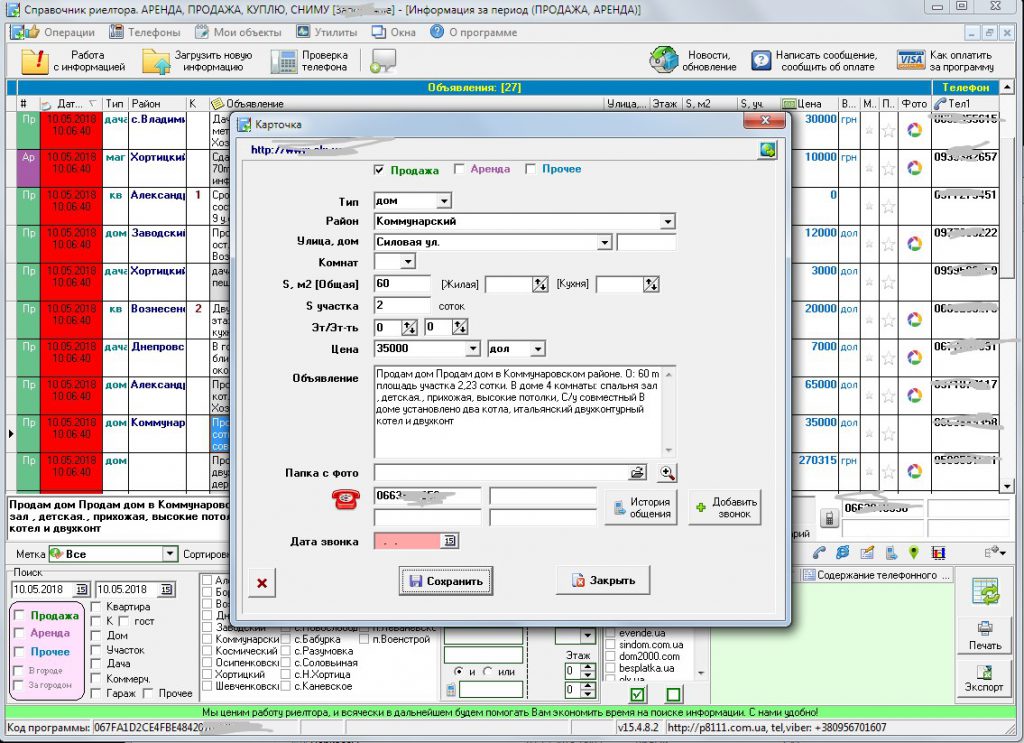Click 'Написать сообщение' question bubble icon

(x=761, y=61)
